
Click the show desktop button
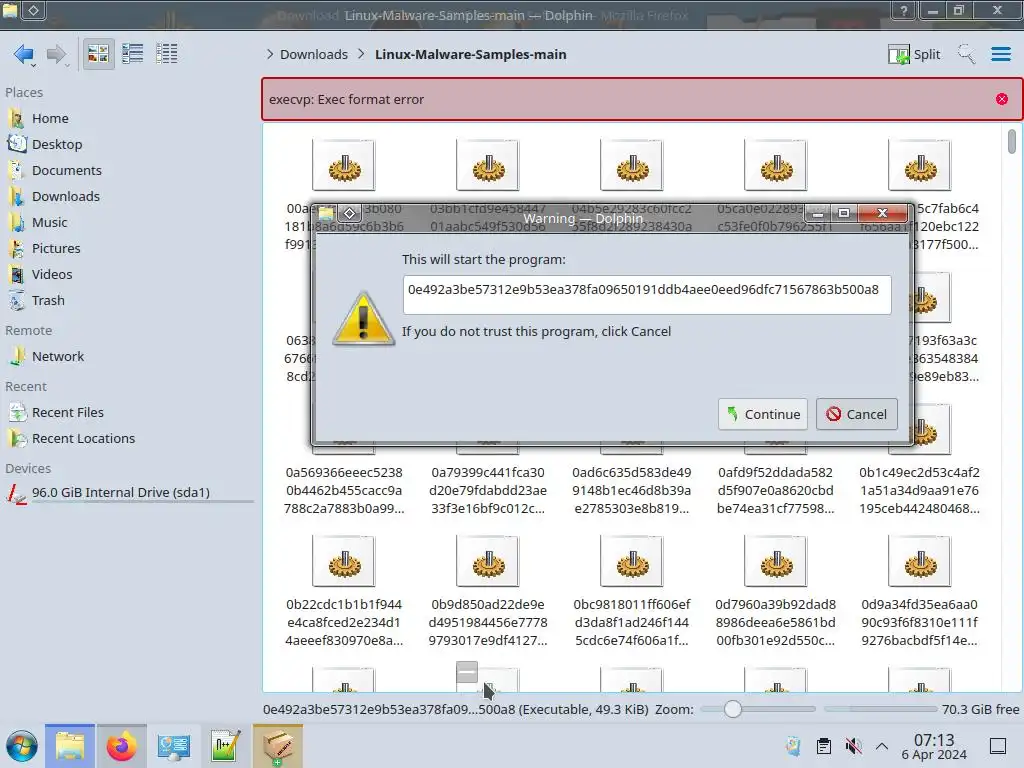point(998,746)
